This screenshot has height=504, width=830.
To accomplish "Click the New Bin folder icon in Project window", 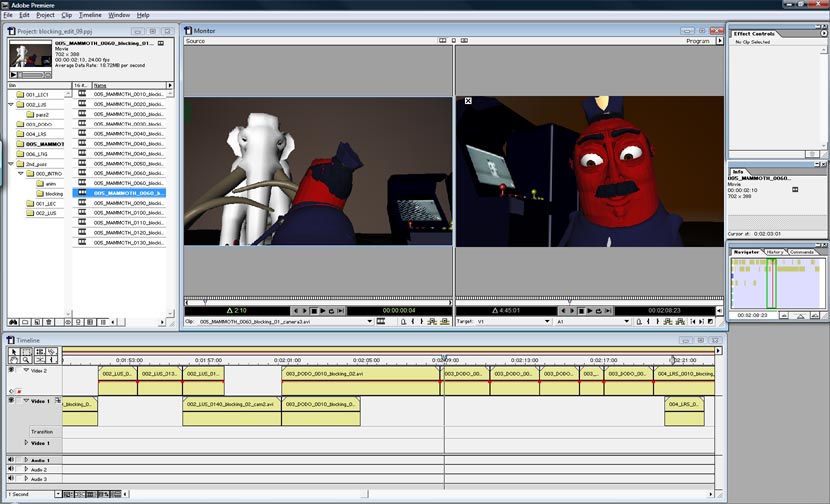I will coord(25,322).
